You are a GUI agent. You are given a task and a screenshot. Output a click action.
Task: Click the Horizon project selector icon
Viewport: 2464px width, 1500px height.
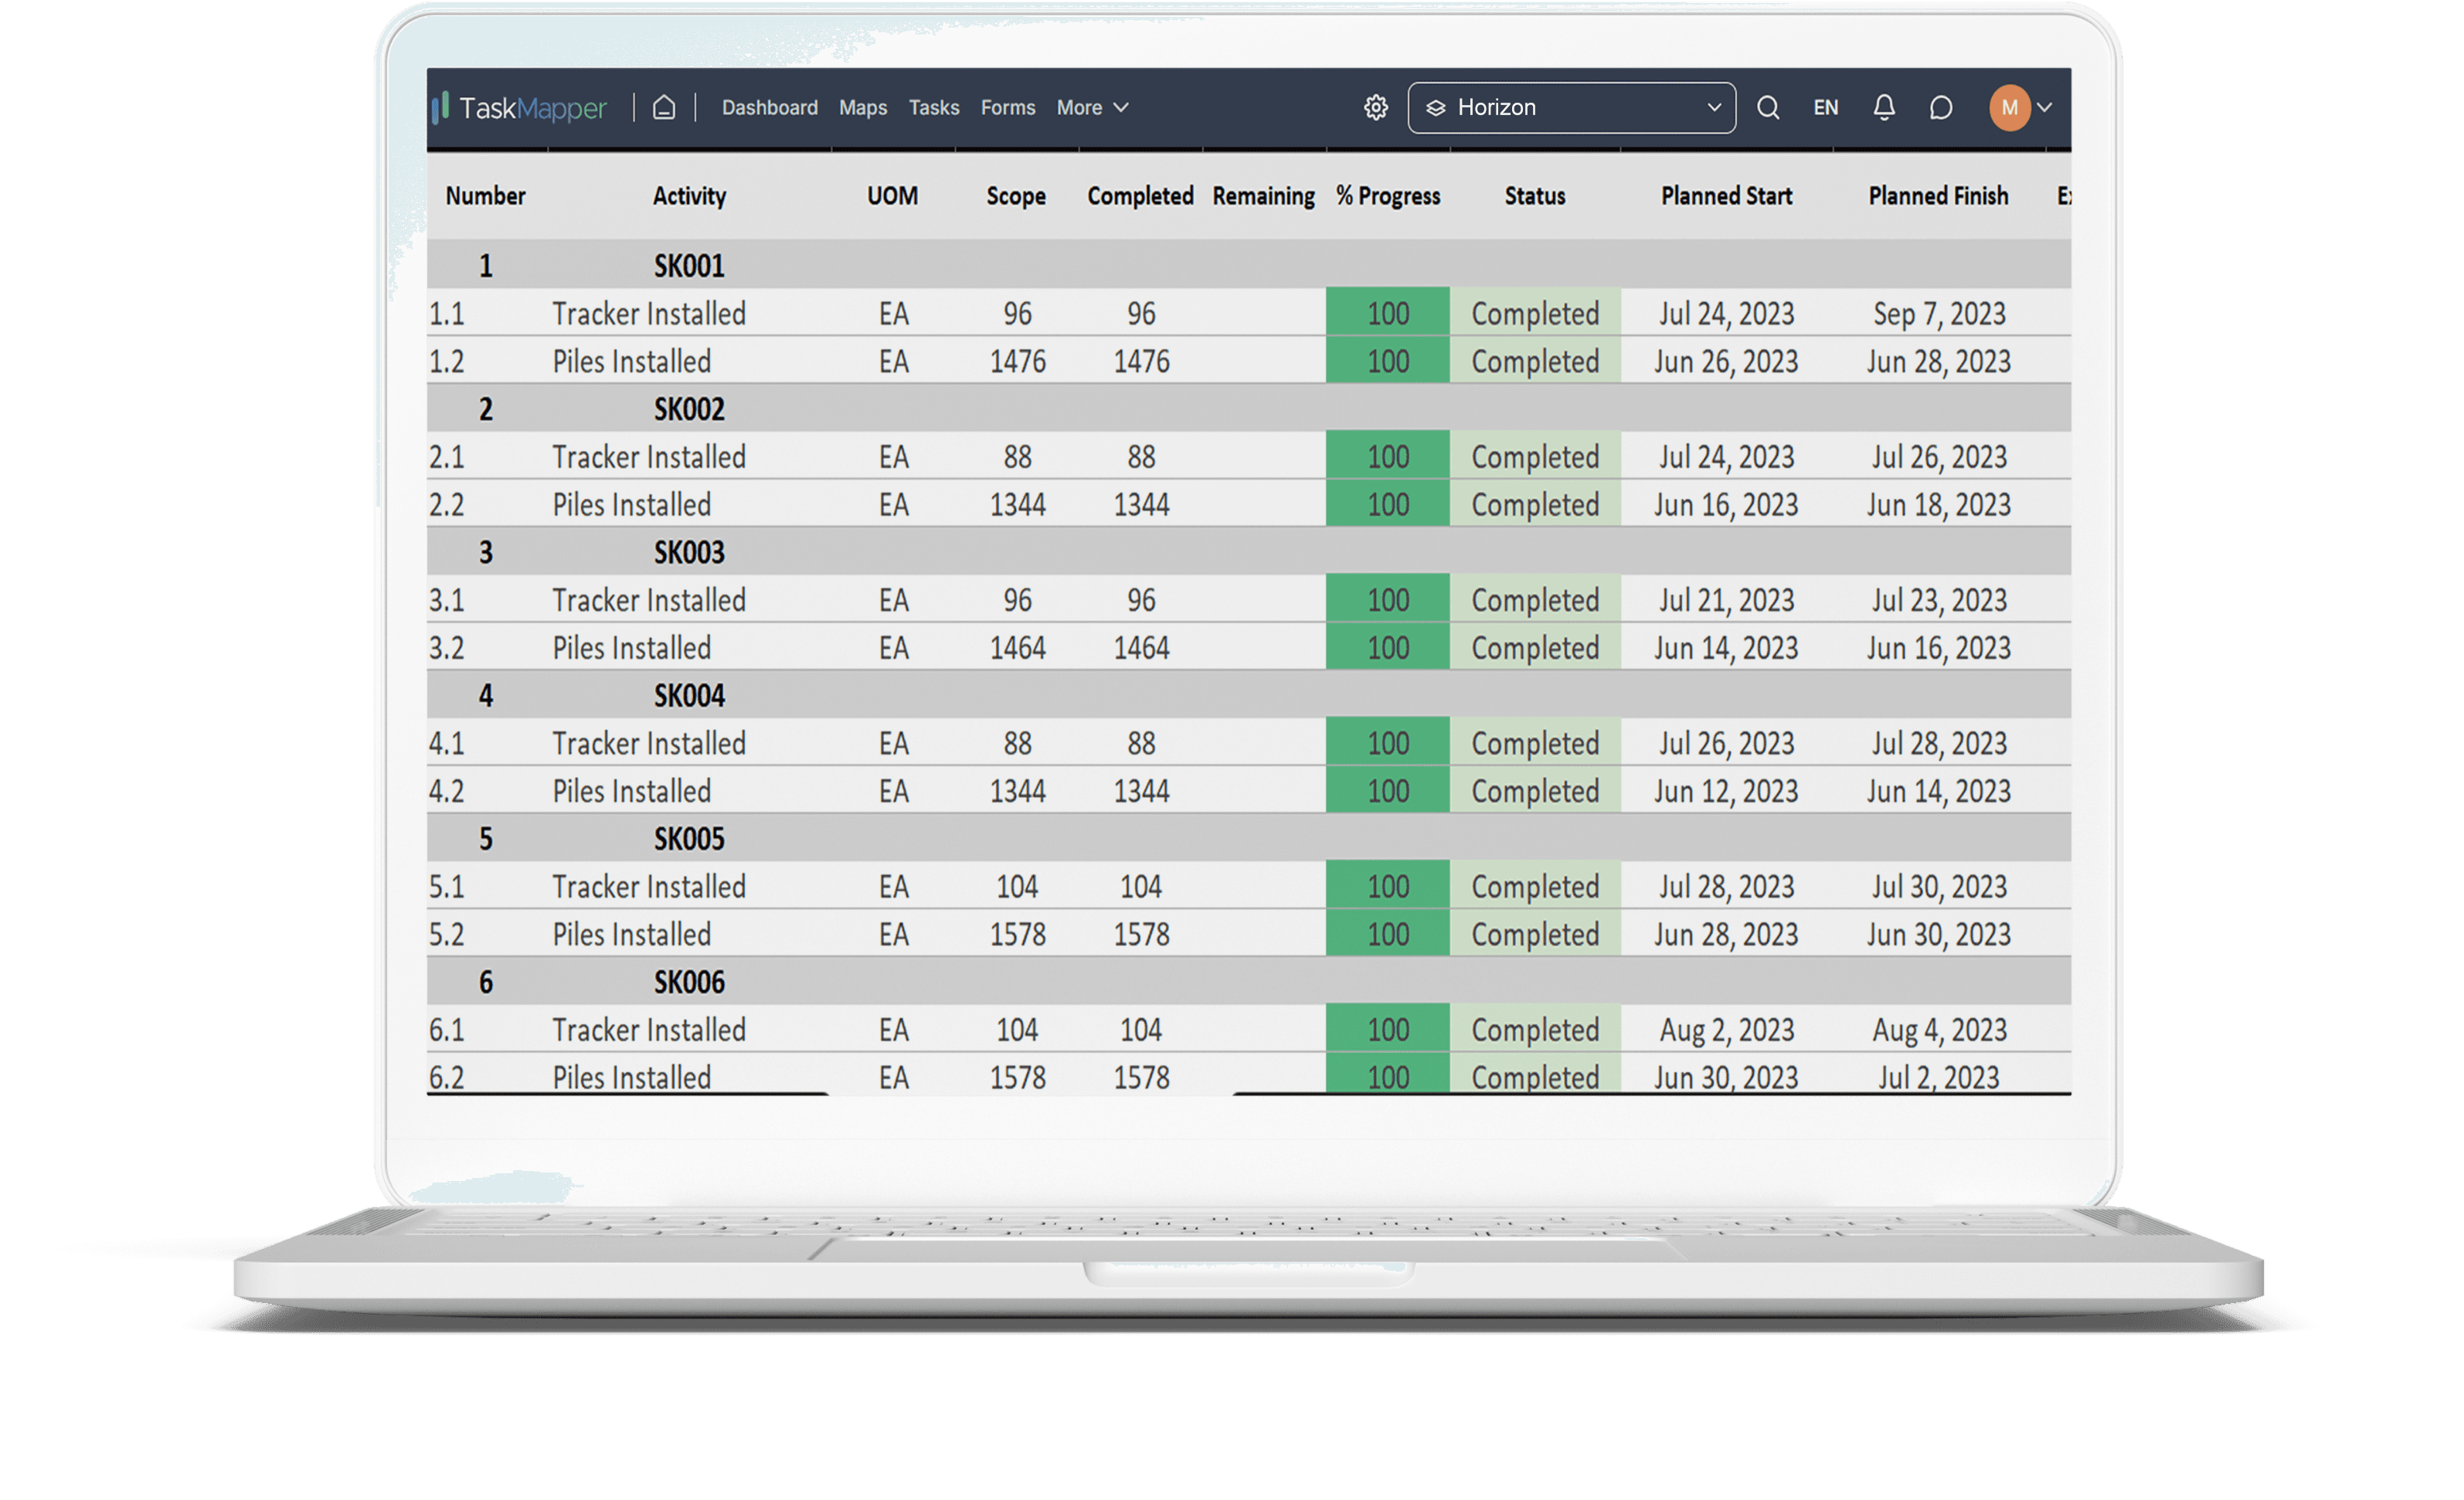tap(1443, 107)
